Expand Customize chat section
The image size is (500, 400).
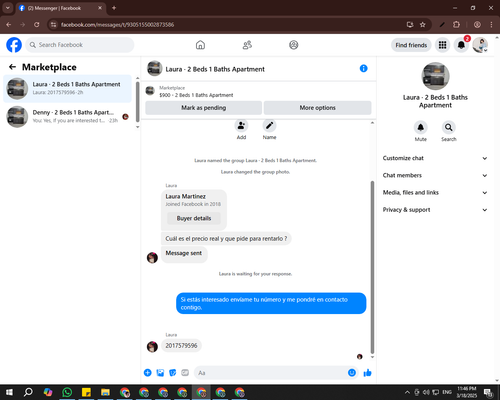pyautogui.click(x=435, y=158)
